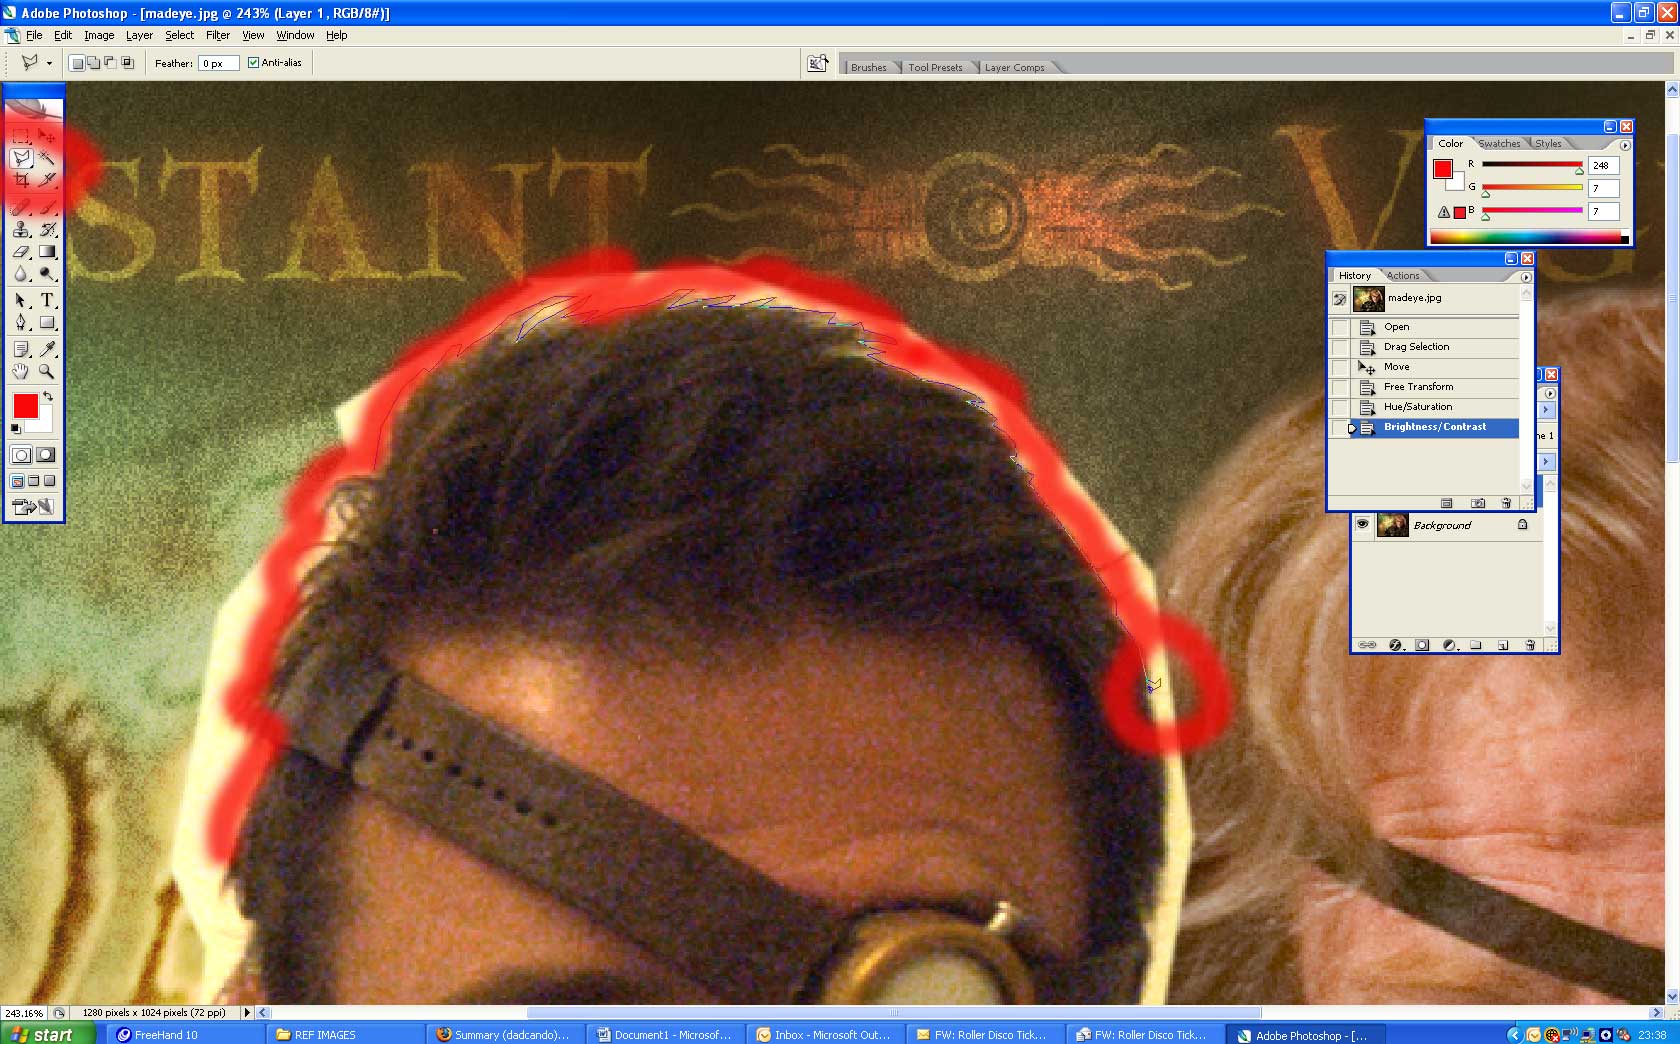Select the Move tool in toolbox
1680x1044 pixels.
point(47,135)
